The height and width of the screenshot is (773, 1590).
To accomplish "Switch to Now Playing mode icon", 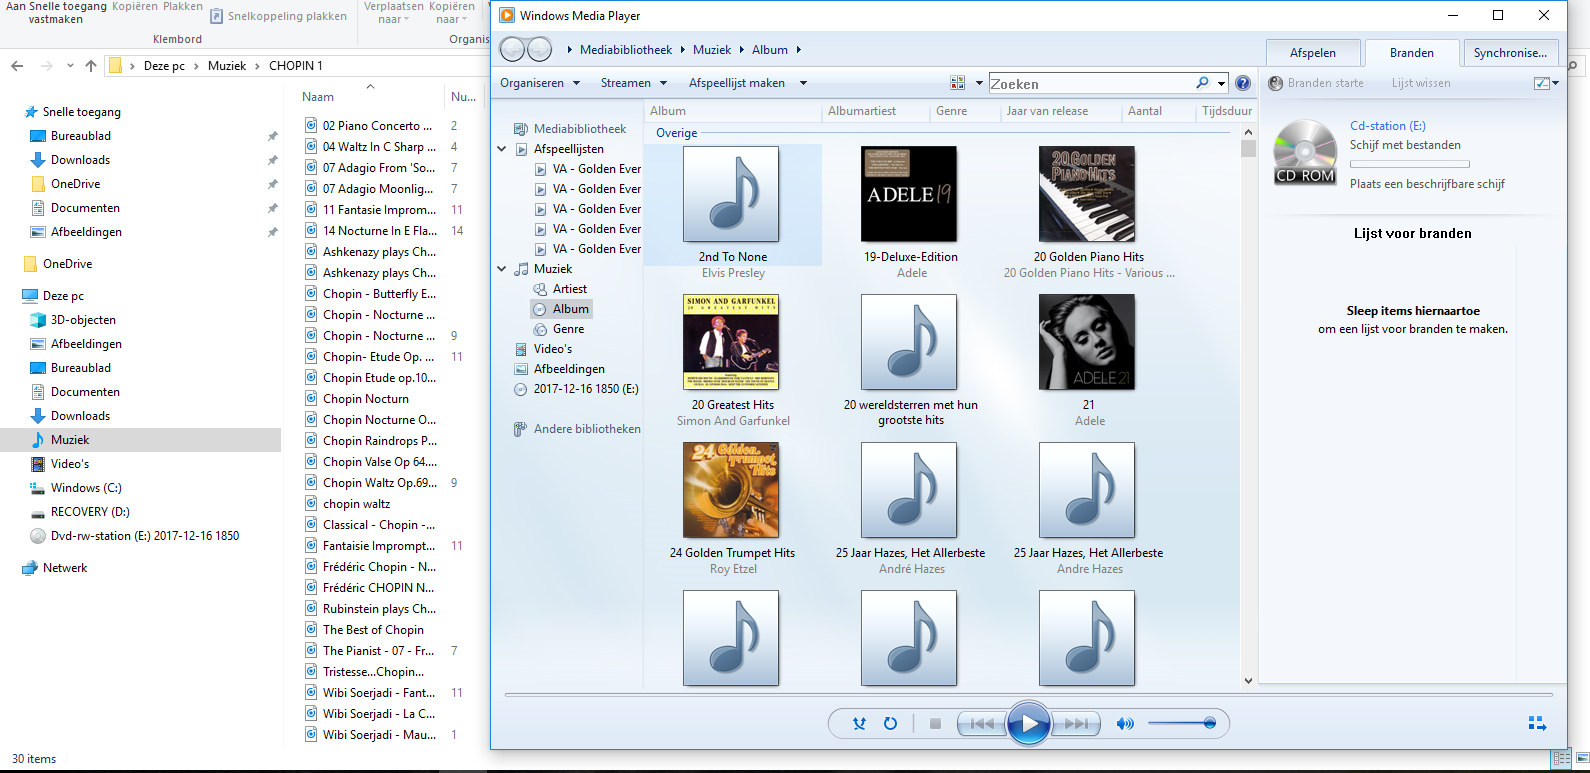I will click(x=1537, y=723).
